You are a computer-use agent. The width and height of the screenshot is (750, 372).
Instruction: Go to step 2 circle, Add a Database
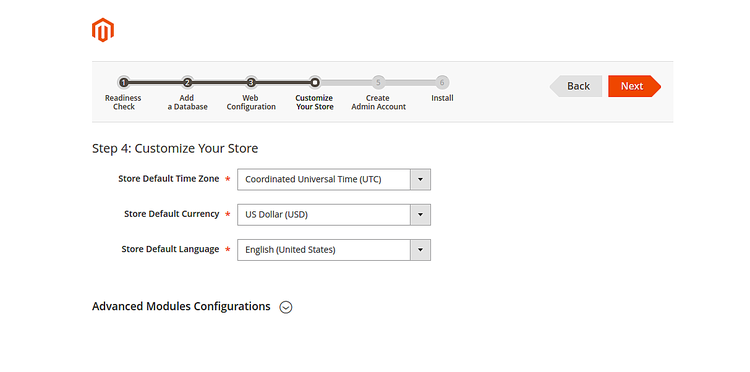(187, 83)
